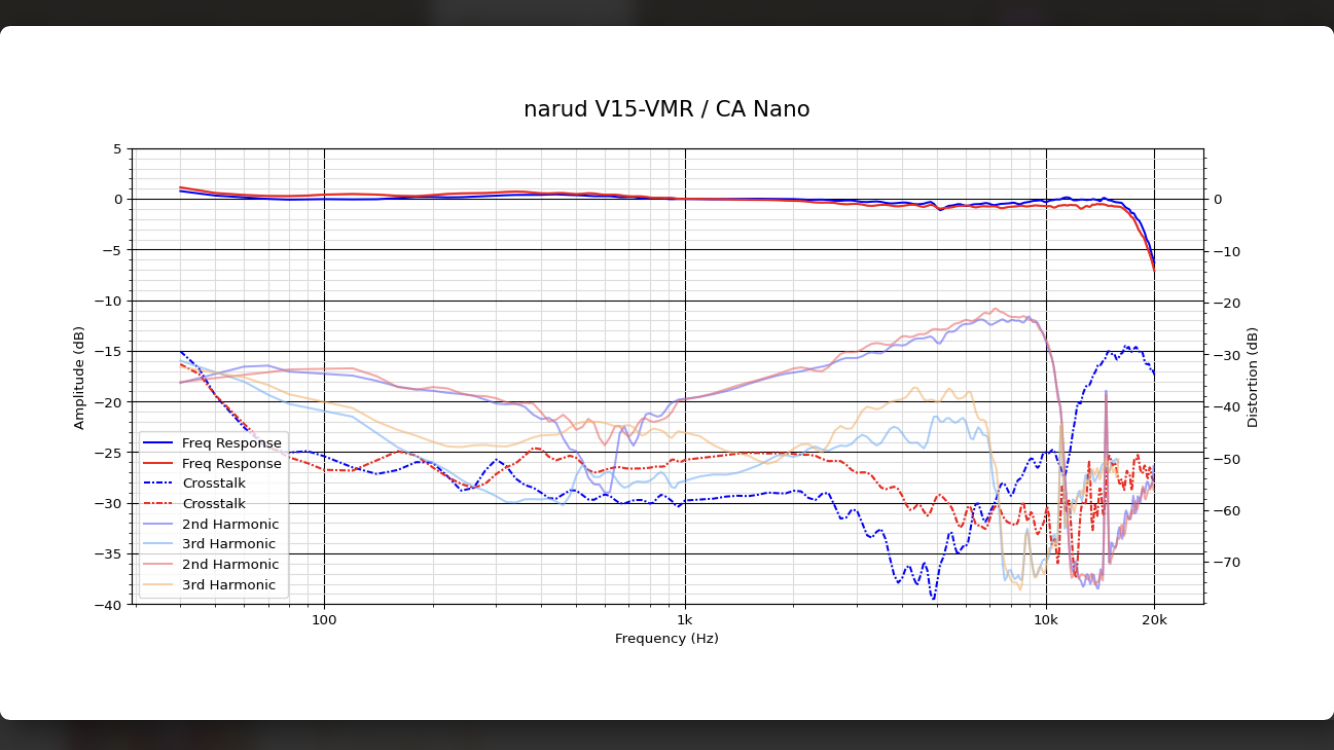Click the 100 frequency axis tick label
The width and height of the screenshot is (1334, 750).
click(324, 620)
